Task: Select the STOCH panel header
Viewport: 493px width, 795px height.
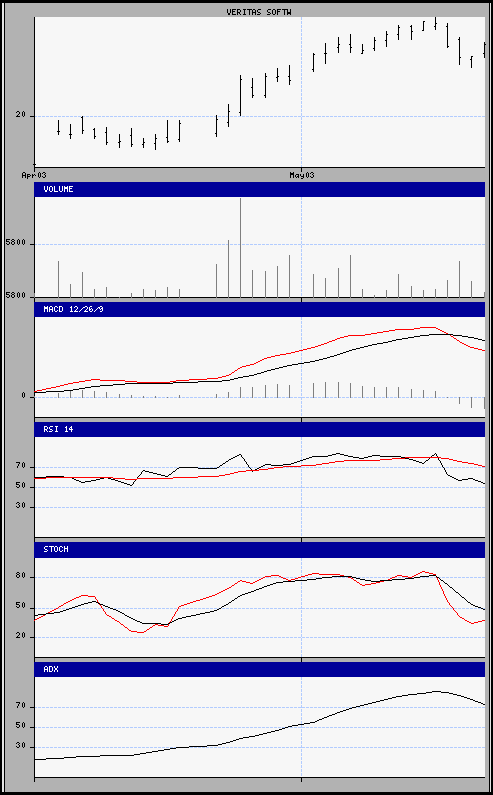Action: [x=260, y=550]
